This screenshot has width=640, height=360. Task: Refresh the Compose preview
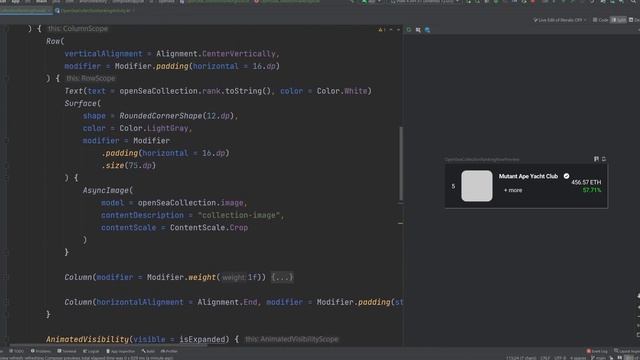tap(409, 30)
